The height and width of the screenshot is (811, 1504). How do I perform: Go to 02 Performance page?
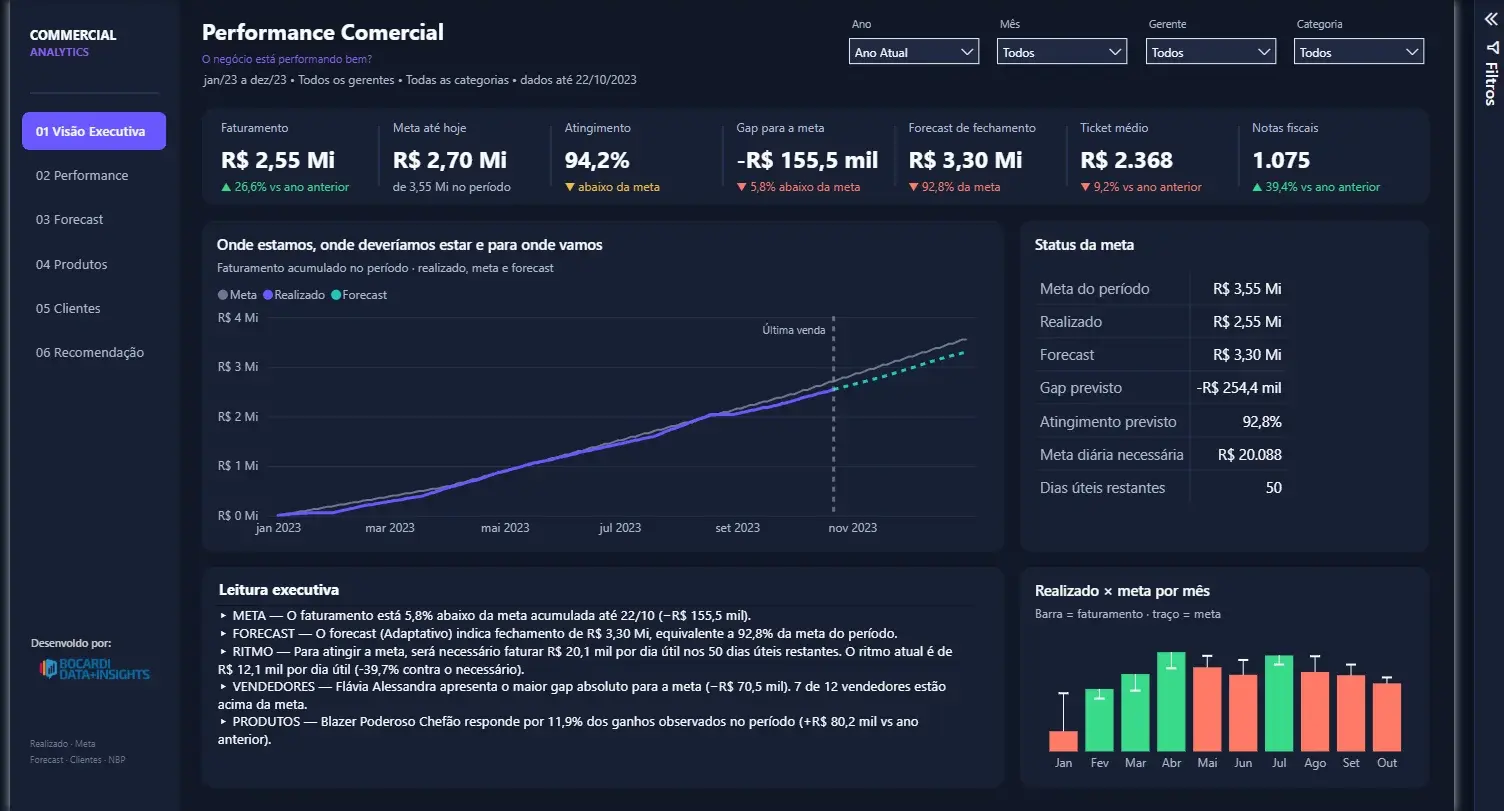(82, 175)
